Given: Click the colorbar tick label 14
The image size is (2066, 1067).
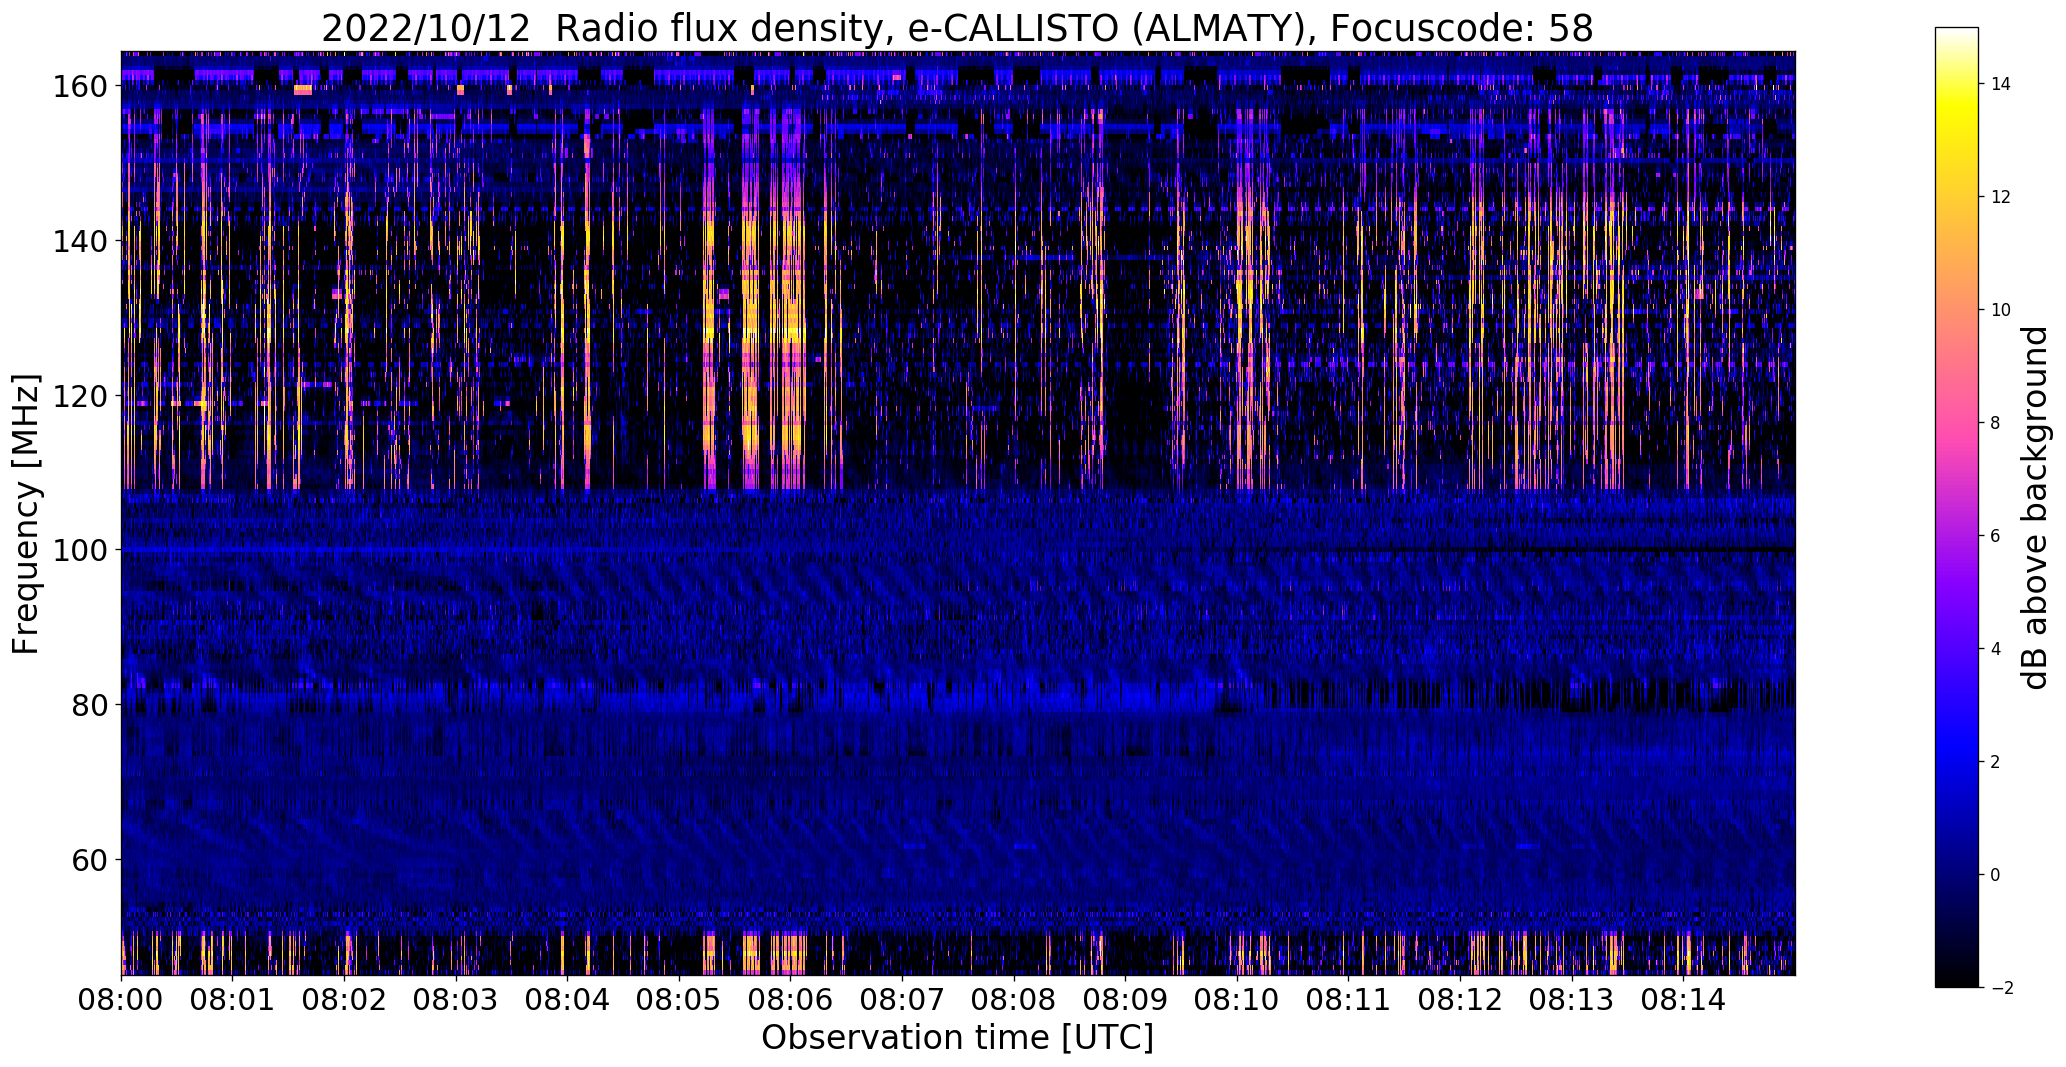Looking at the screenshot, I should coord(2001,84).
